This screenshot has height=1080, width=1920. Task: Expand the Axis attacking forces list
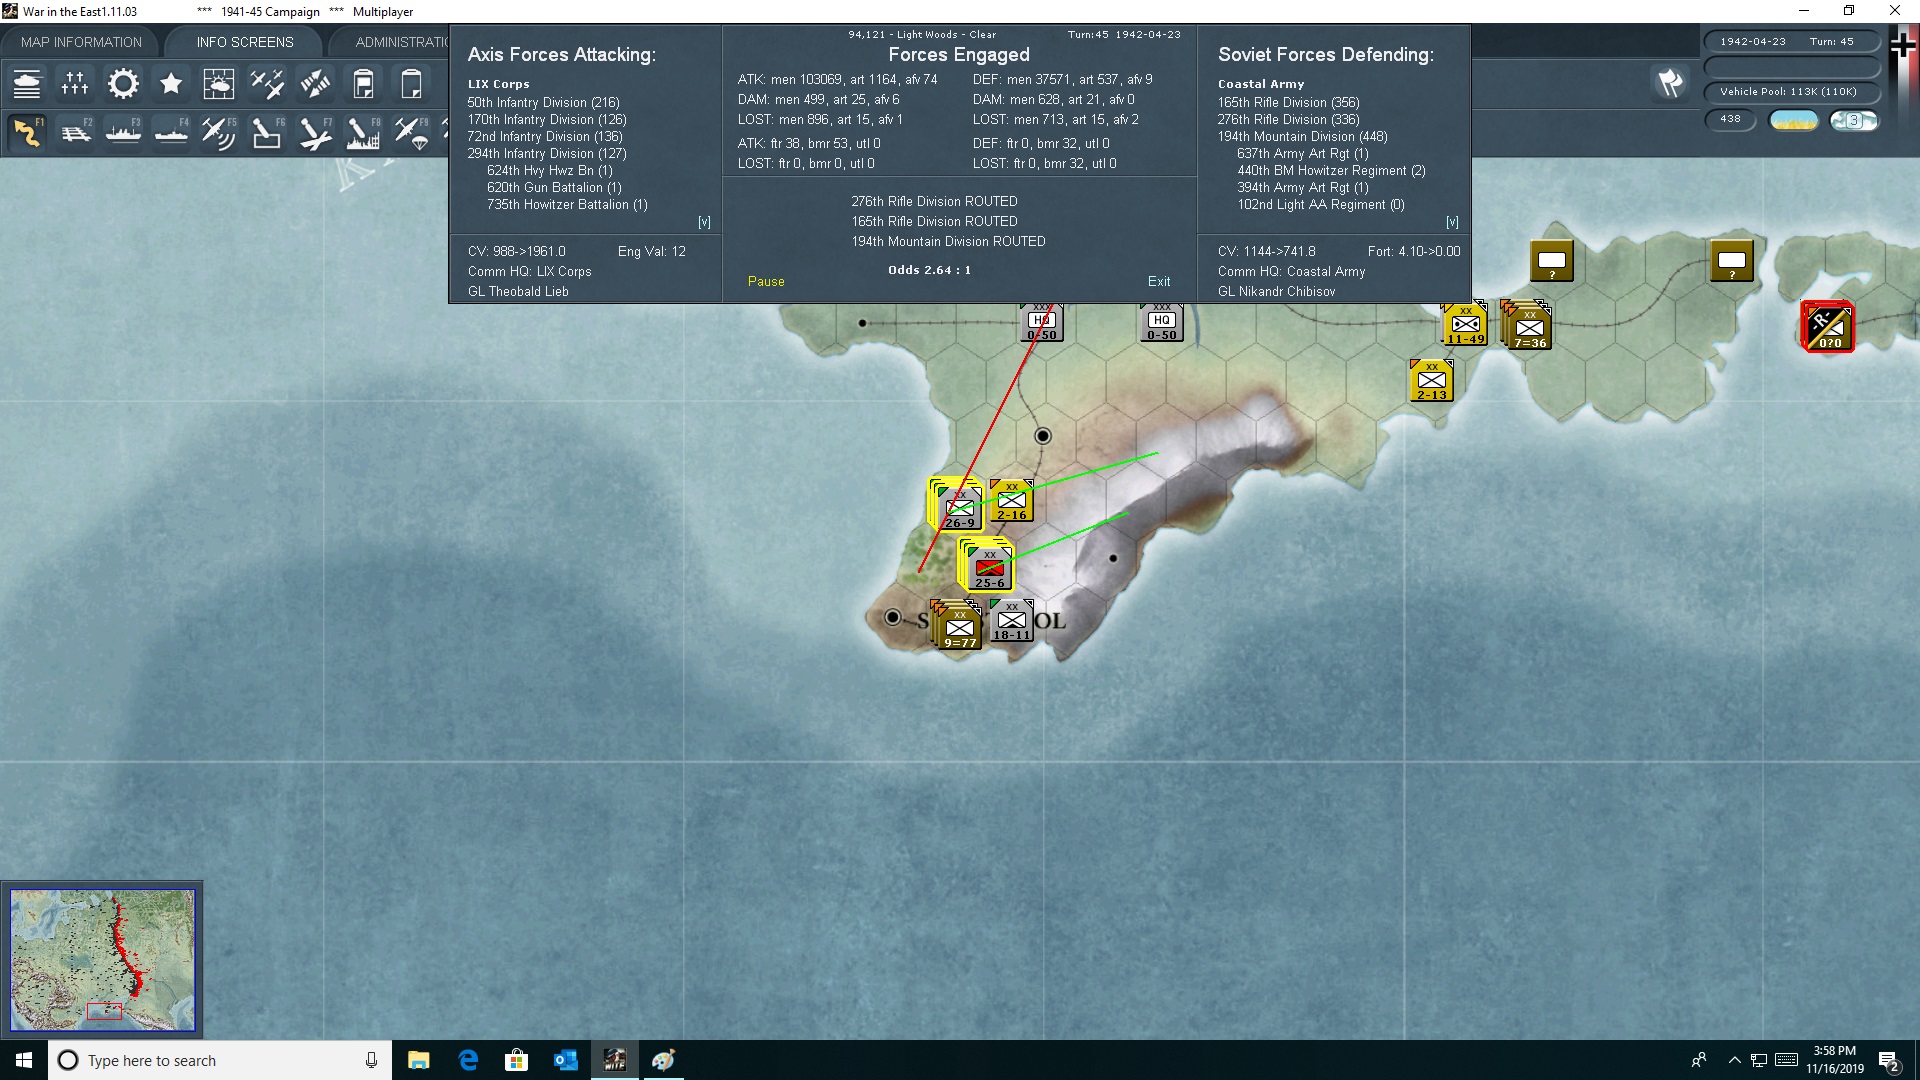[x=704, y=222]
